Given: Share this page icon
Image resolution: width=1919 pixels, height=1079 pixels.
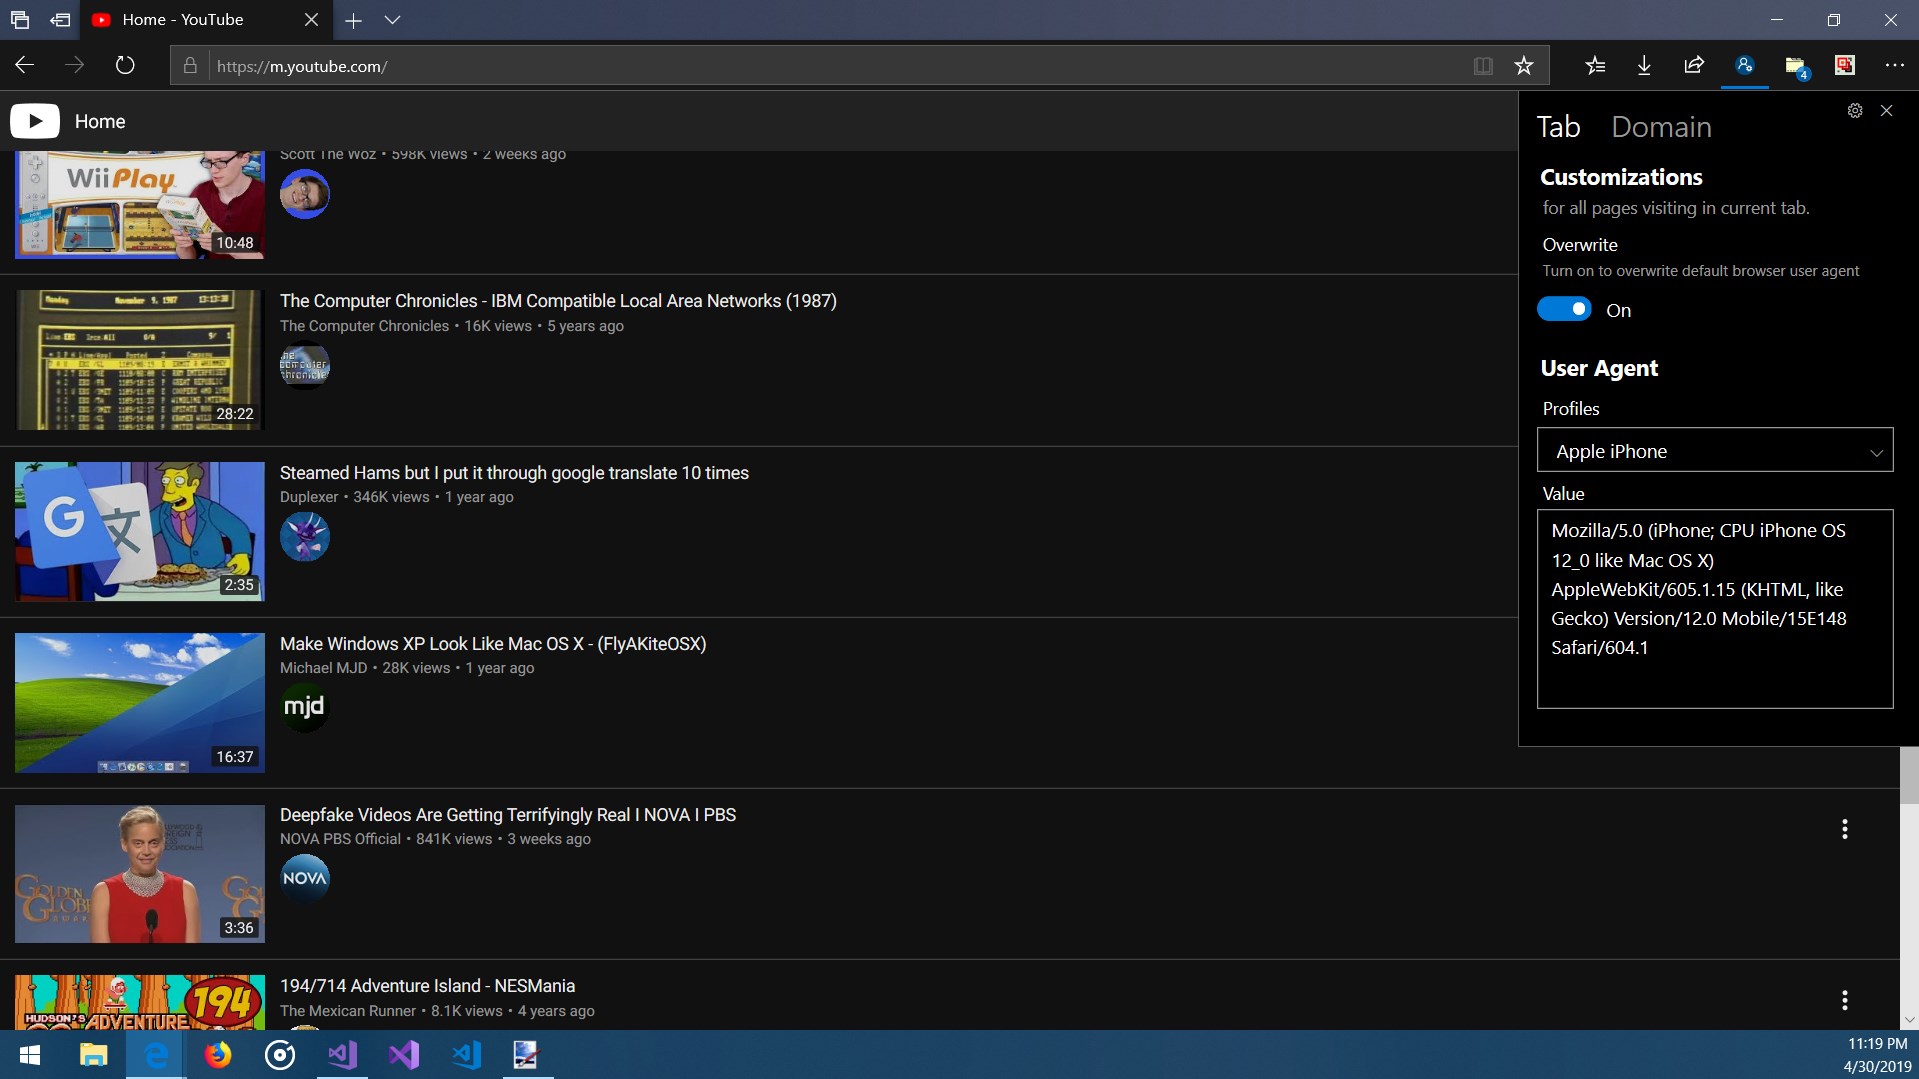Looking at the screenshot, I should coord(1694,66).
